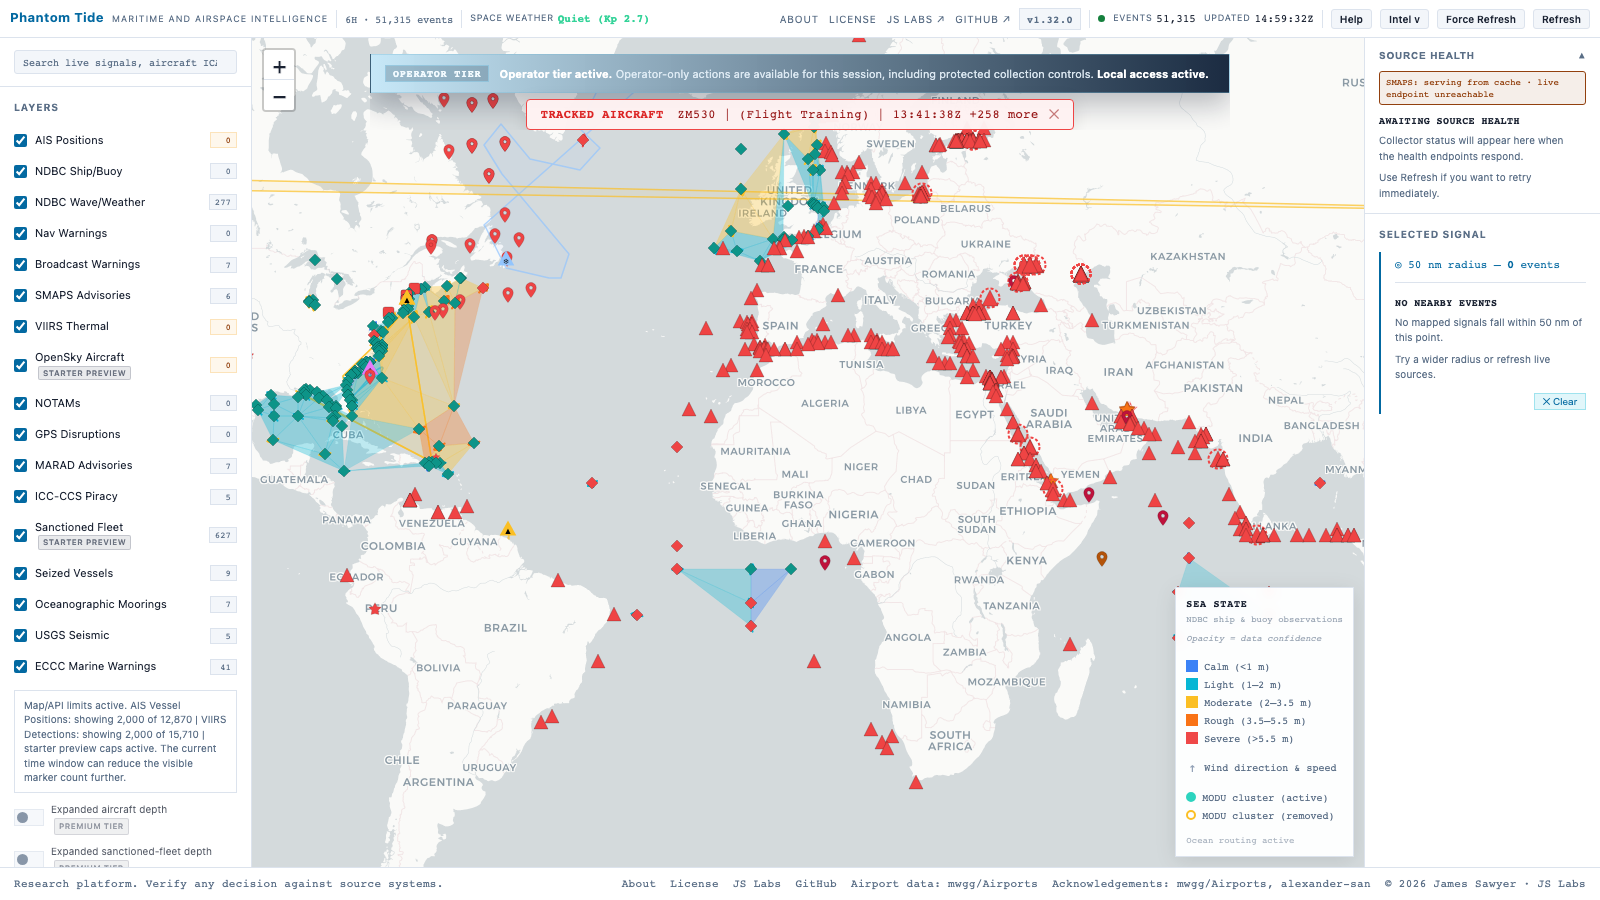1600x900 pixels.
Task: Click the Severe sea state red swatch
Action: [1192, 739]
